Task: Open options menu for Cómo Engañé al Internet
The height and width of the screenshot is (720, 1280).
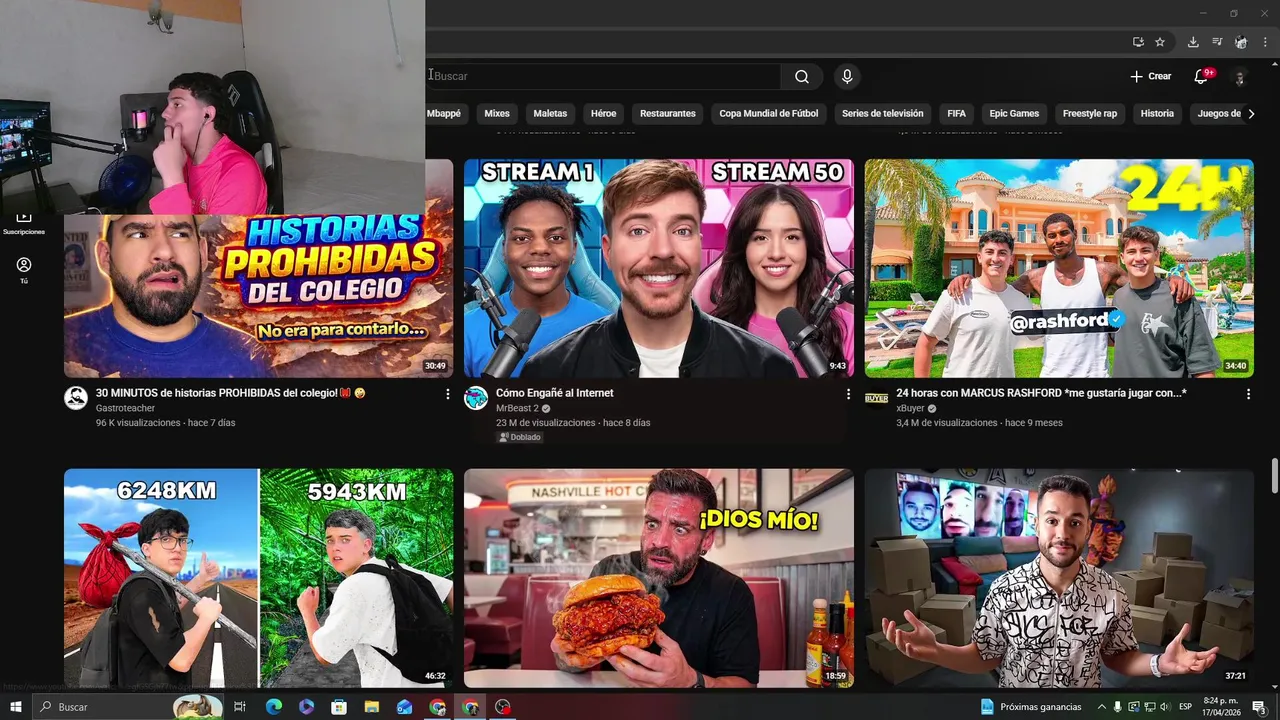Action: click(x=848, y=395)
